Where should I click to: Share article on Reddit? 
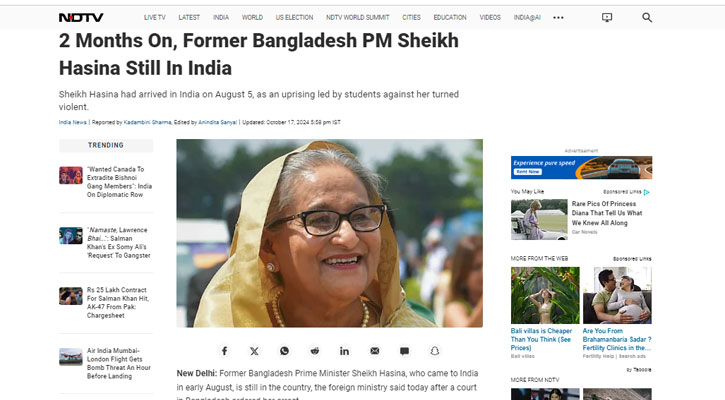(314, 351)
